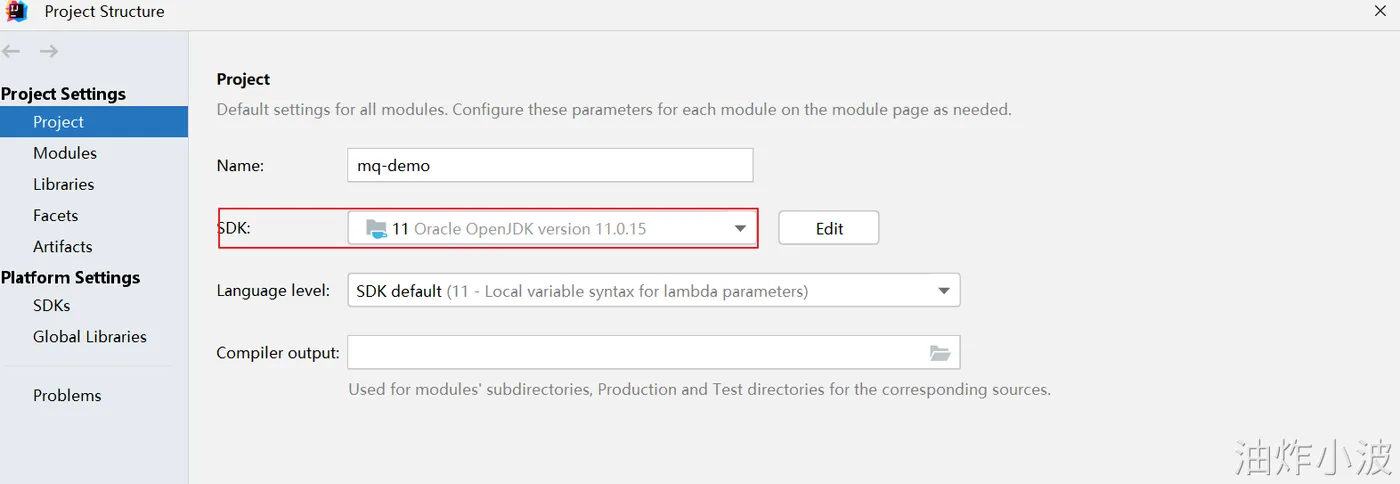Open the Language level dropdown arrow
Viewport: 1400px width, 484px height.
(x=943, y=291)
